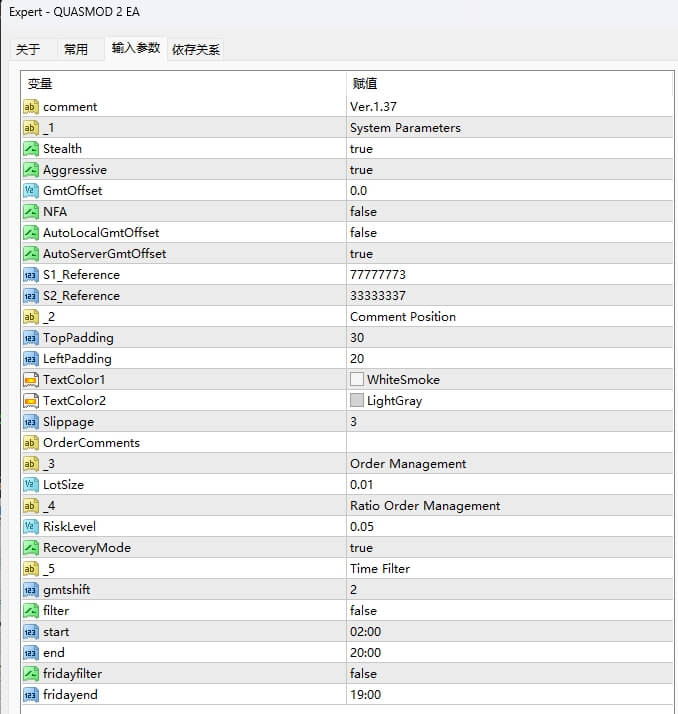Viewport: 678px width, 714px height.
Task: Click the boolean icon beside fridayfilter
Action: click(x=30, y=674)
